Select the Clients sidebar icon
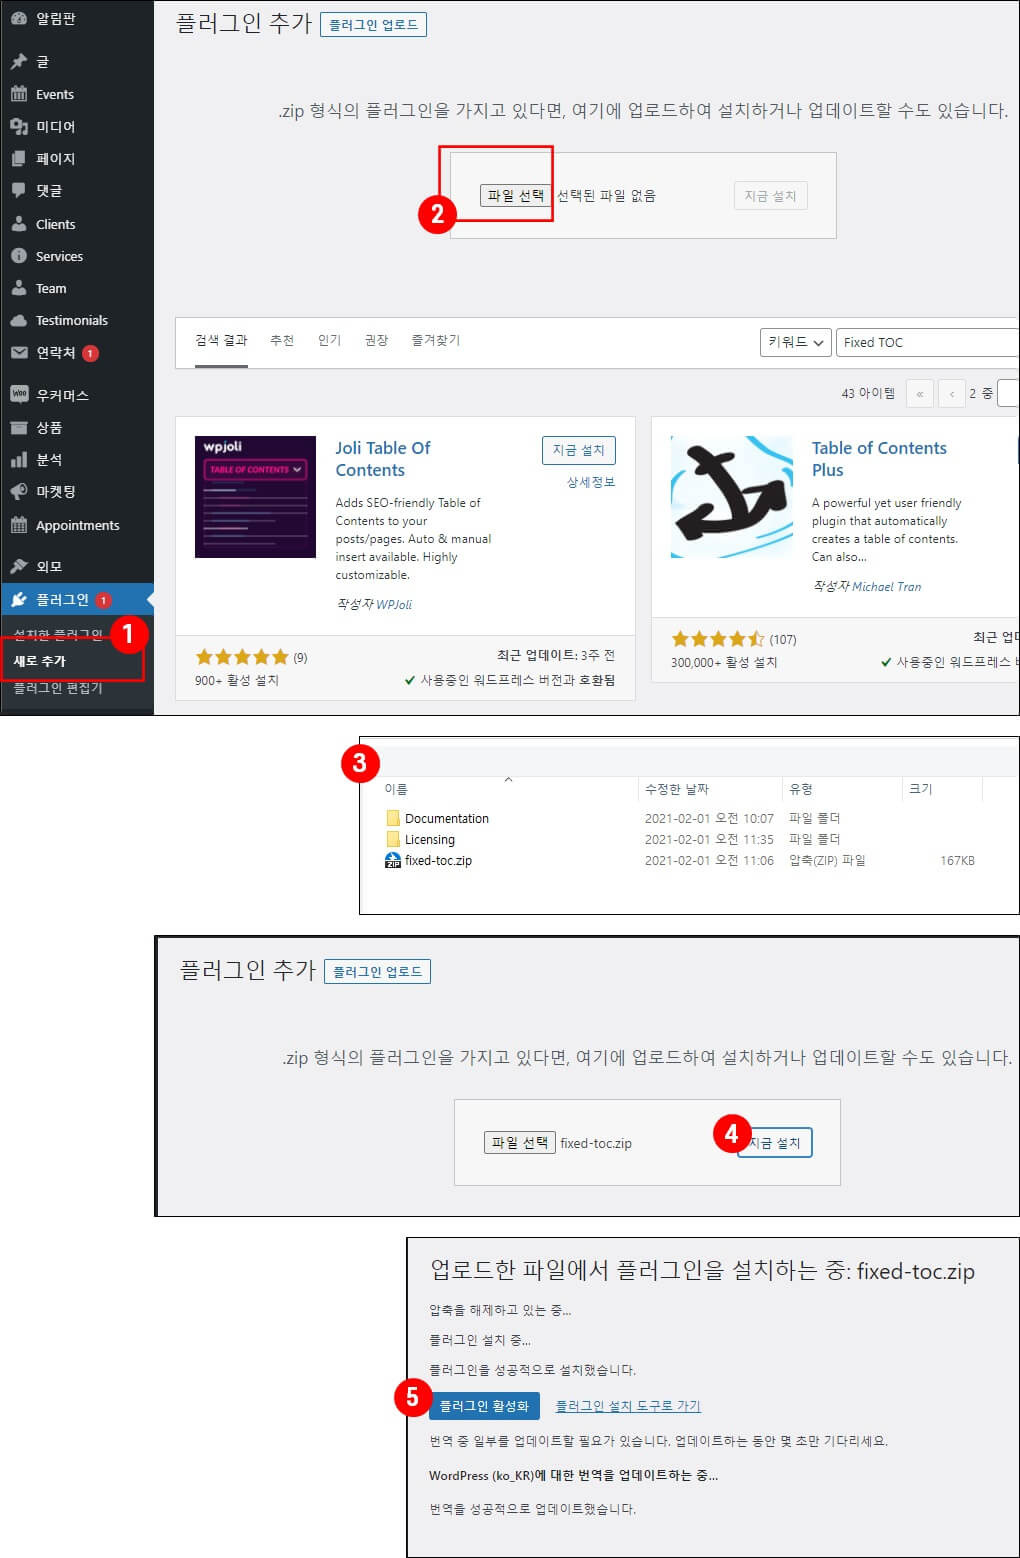Viewport: 1020px width, 1558px height. point(20,224)
